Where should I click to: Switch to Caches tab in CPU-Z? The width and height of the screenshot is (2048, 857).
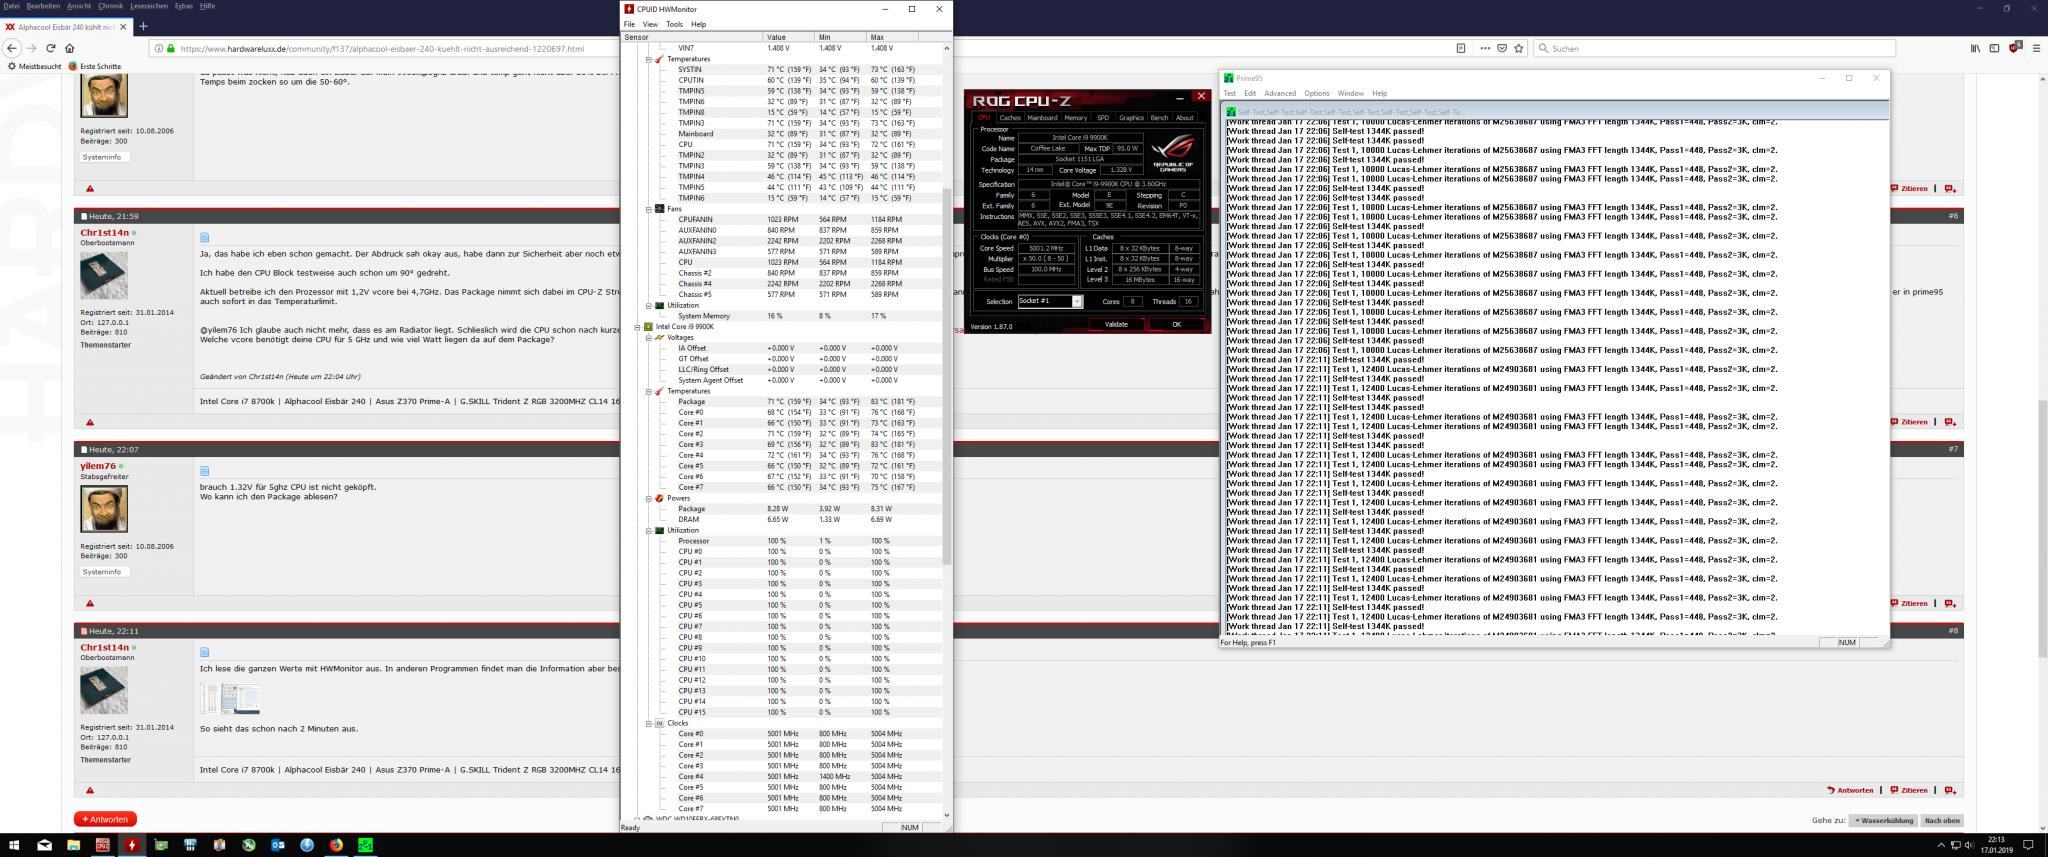(1010, 117)
